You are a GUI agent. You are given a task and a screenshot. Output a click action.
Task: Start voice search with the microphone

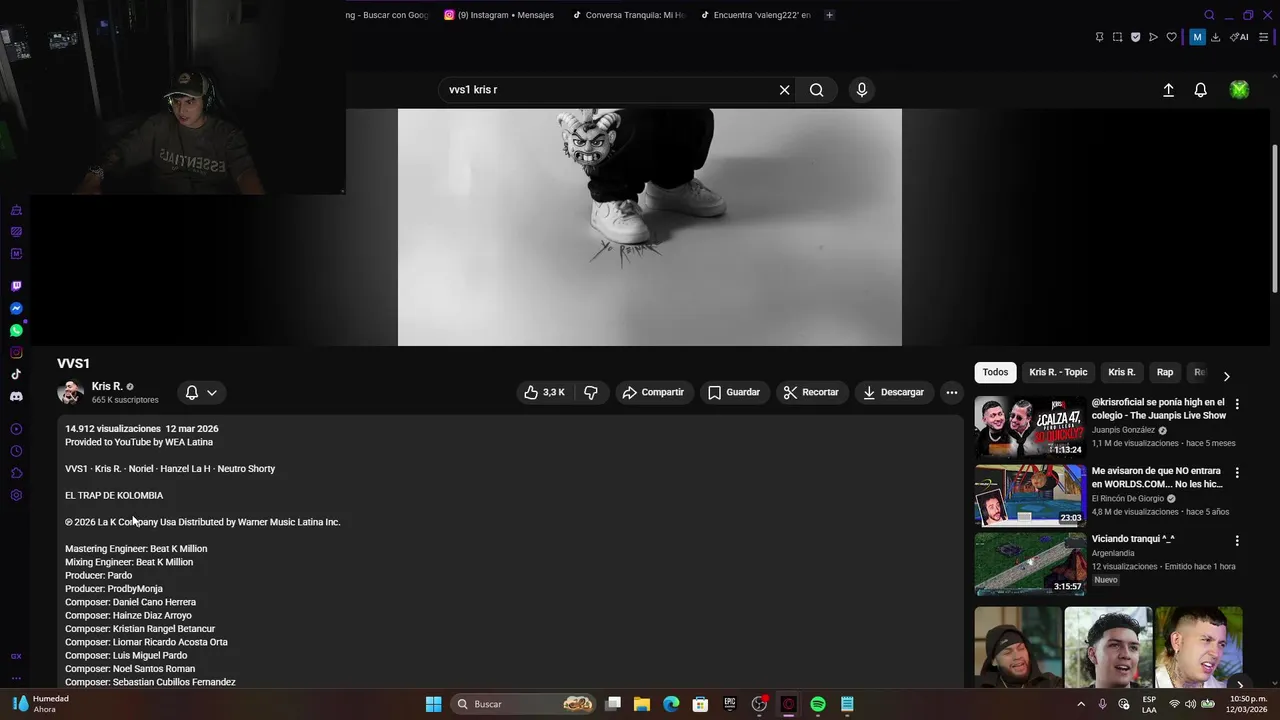(862, 90)
